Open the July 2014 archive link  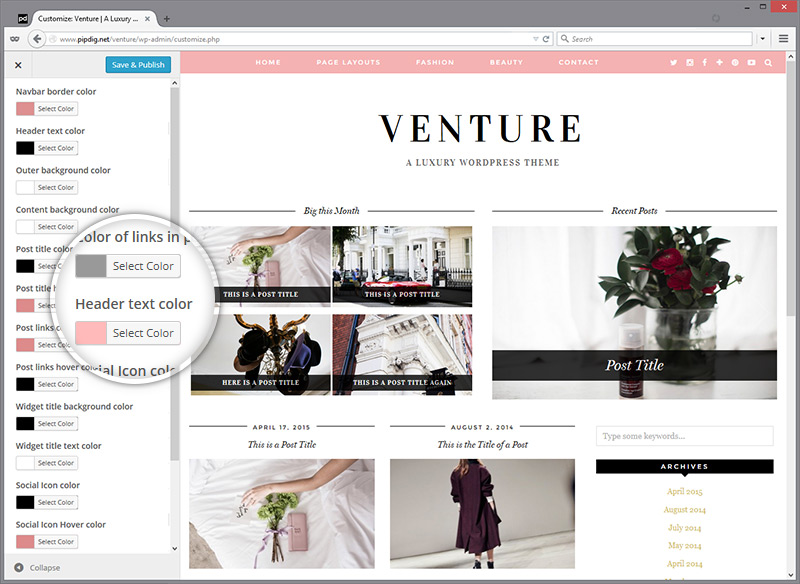685,527
